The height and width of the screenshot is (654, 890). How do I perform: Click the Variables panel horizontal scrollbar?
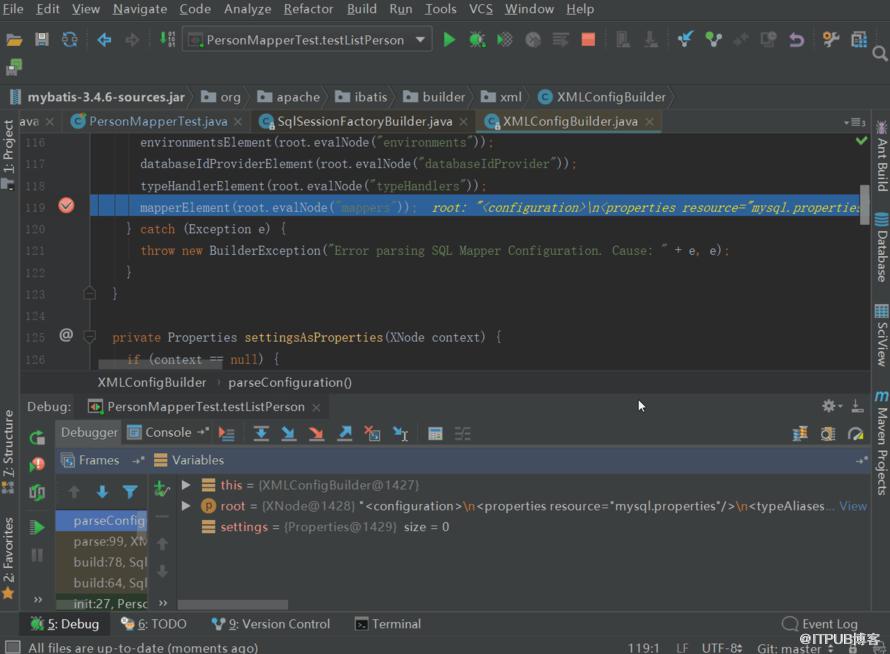[x=233, y=605]
